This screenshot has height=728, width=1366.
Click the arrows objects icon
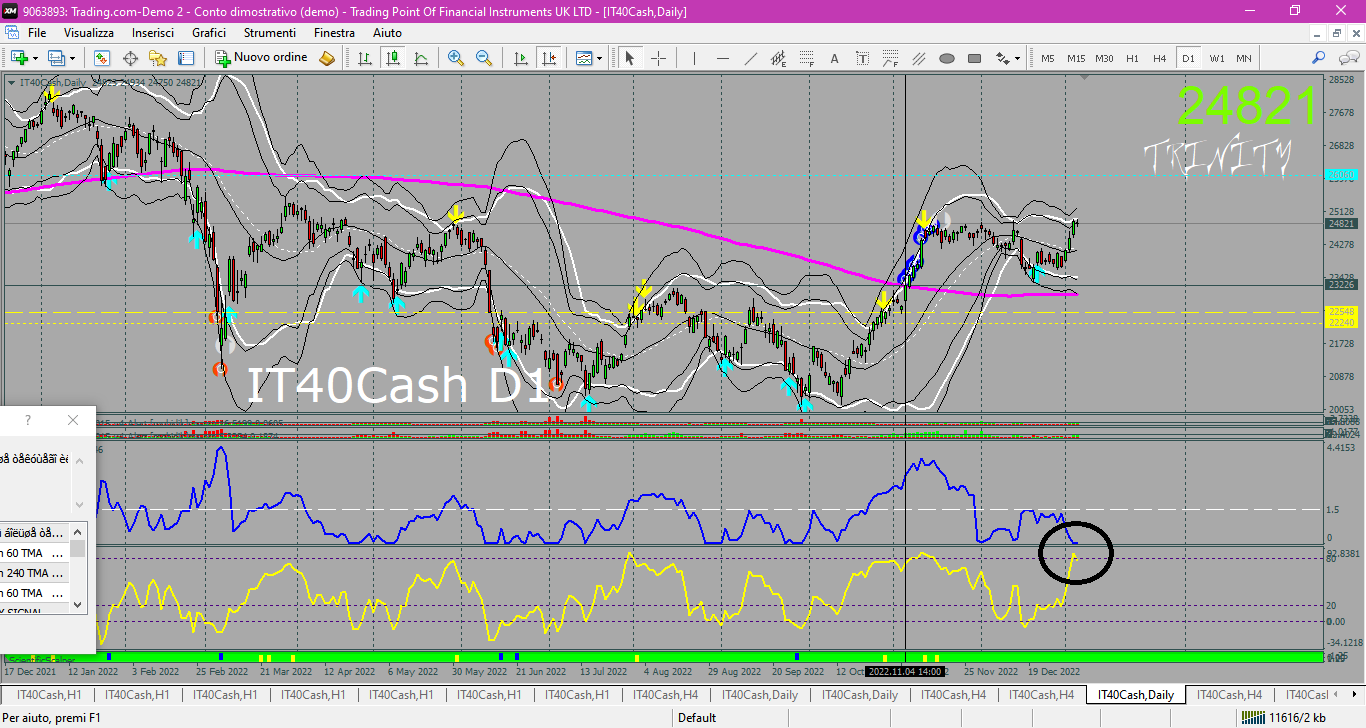click(1002, 58)
